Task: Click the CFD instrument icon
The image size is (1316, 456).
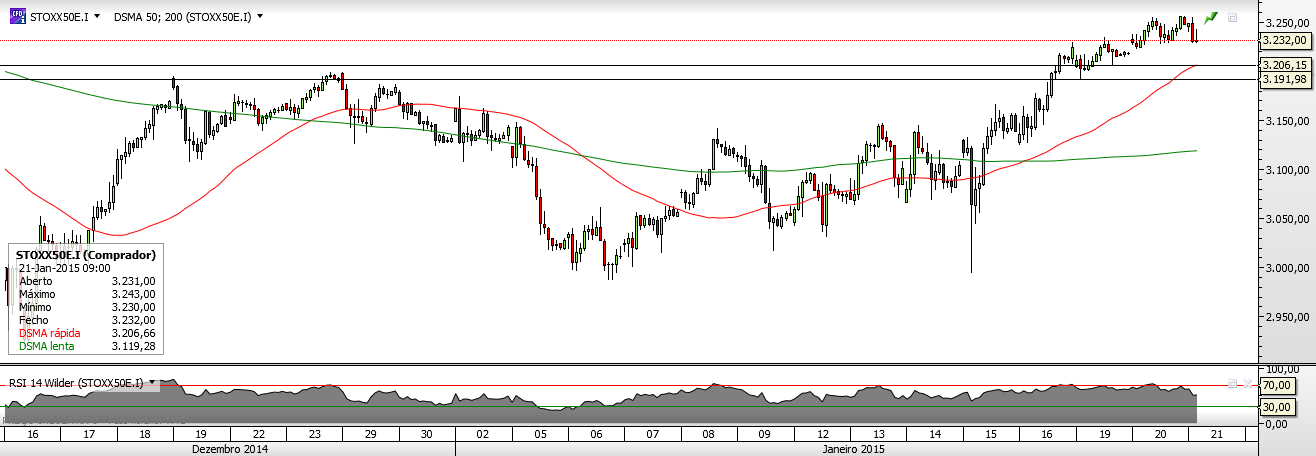Action: (17, 16)
